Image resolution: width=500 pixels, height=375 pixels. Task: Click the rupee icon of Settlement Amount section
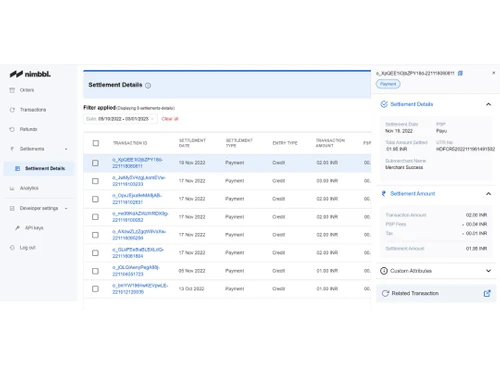pyautogui.click(x=384, y=193)
